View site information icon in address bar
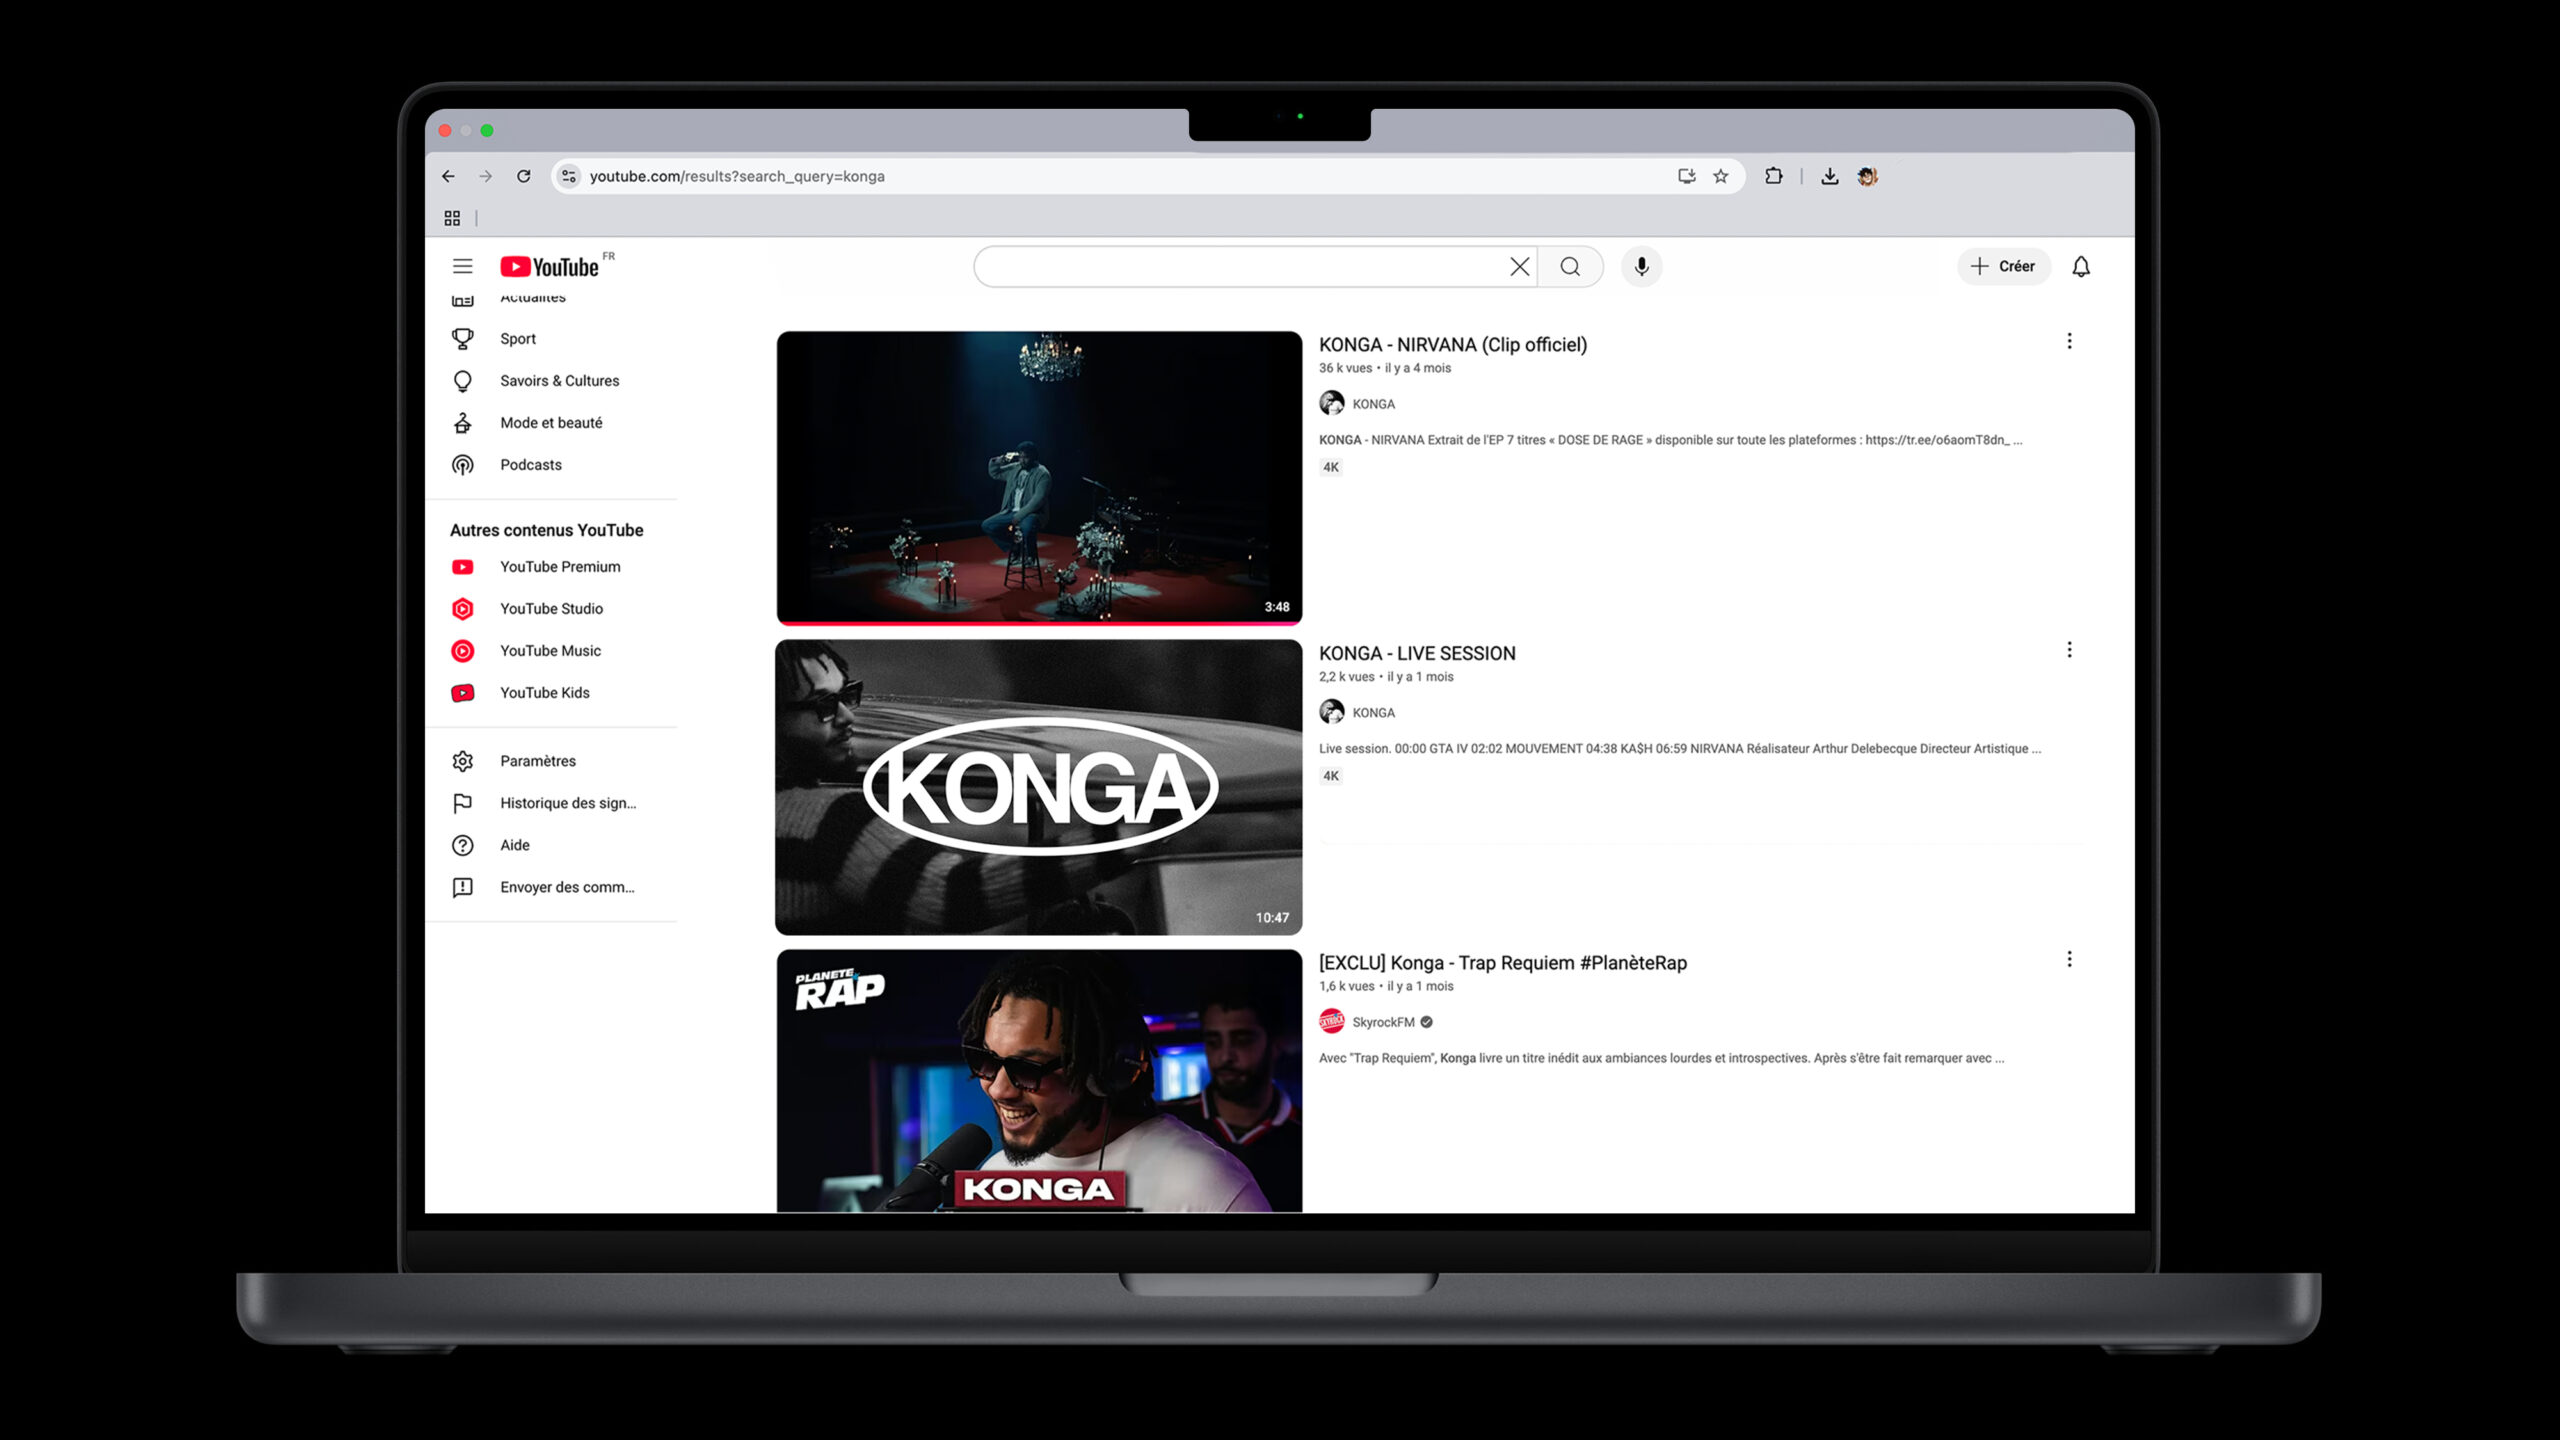Image resolution: width=2560 pixels, height=1440 pixels. coord(568,176)
